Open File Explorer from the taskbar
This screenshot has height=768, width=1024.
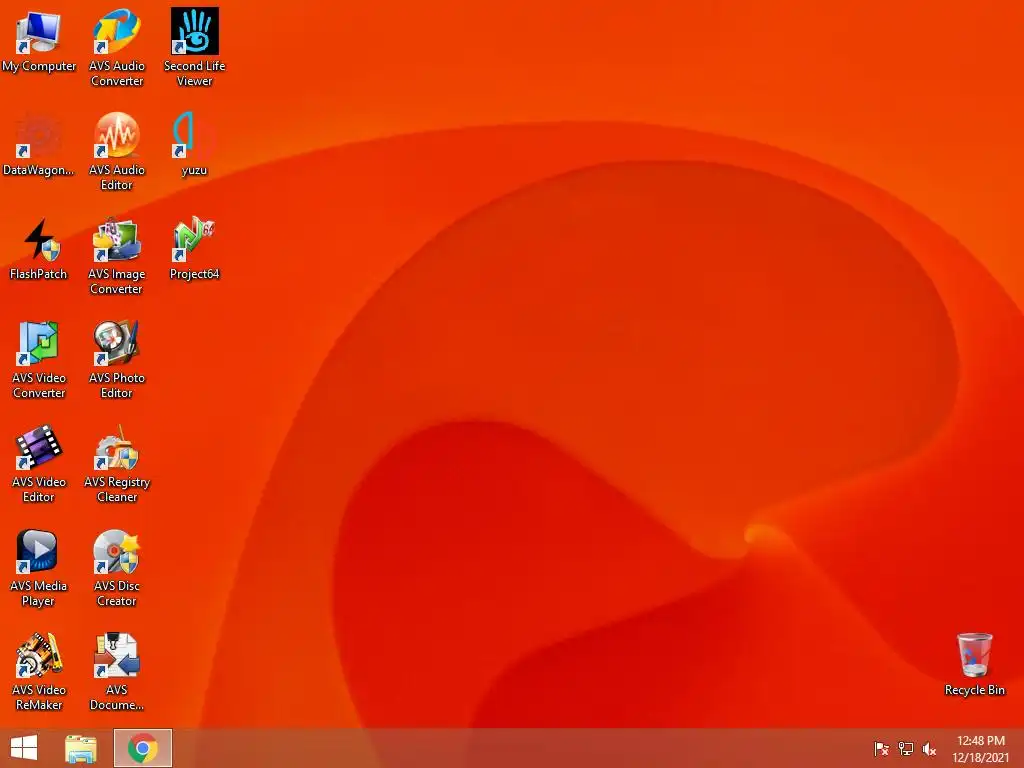(x=81, y=748)
